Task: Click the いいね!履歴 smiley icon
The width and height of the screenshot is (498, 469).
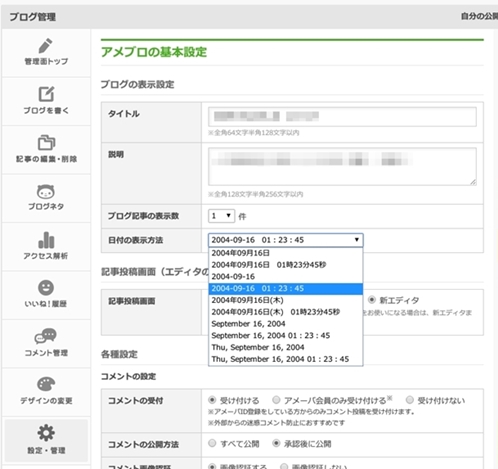Action: coord(46,288)
